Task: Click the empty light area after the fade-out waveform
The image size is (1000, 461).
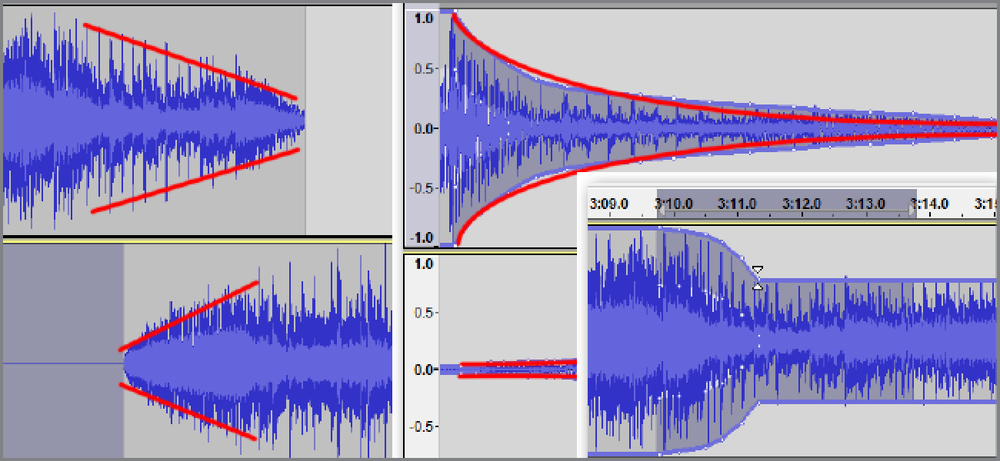Action: pos(348,120)
